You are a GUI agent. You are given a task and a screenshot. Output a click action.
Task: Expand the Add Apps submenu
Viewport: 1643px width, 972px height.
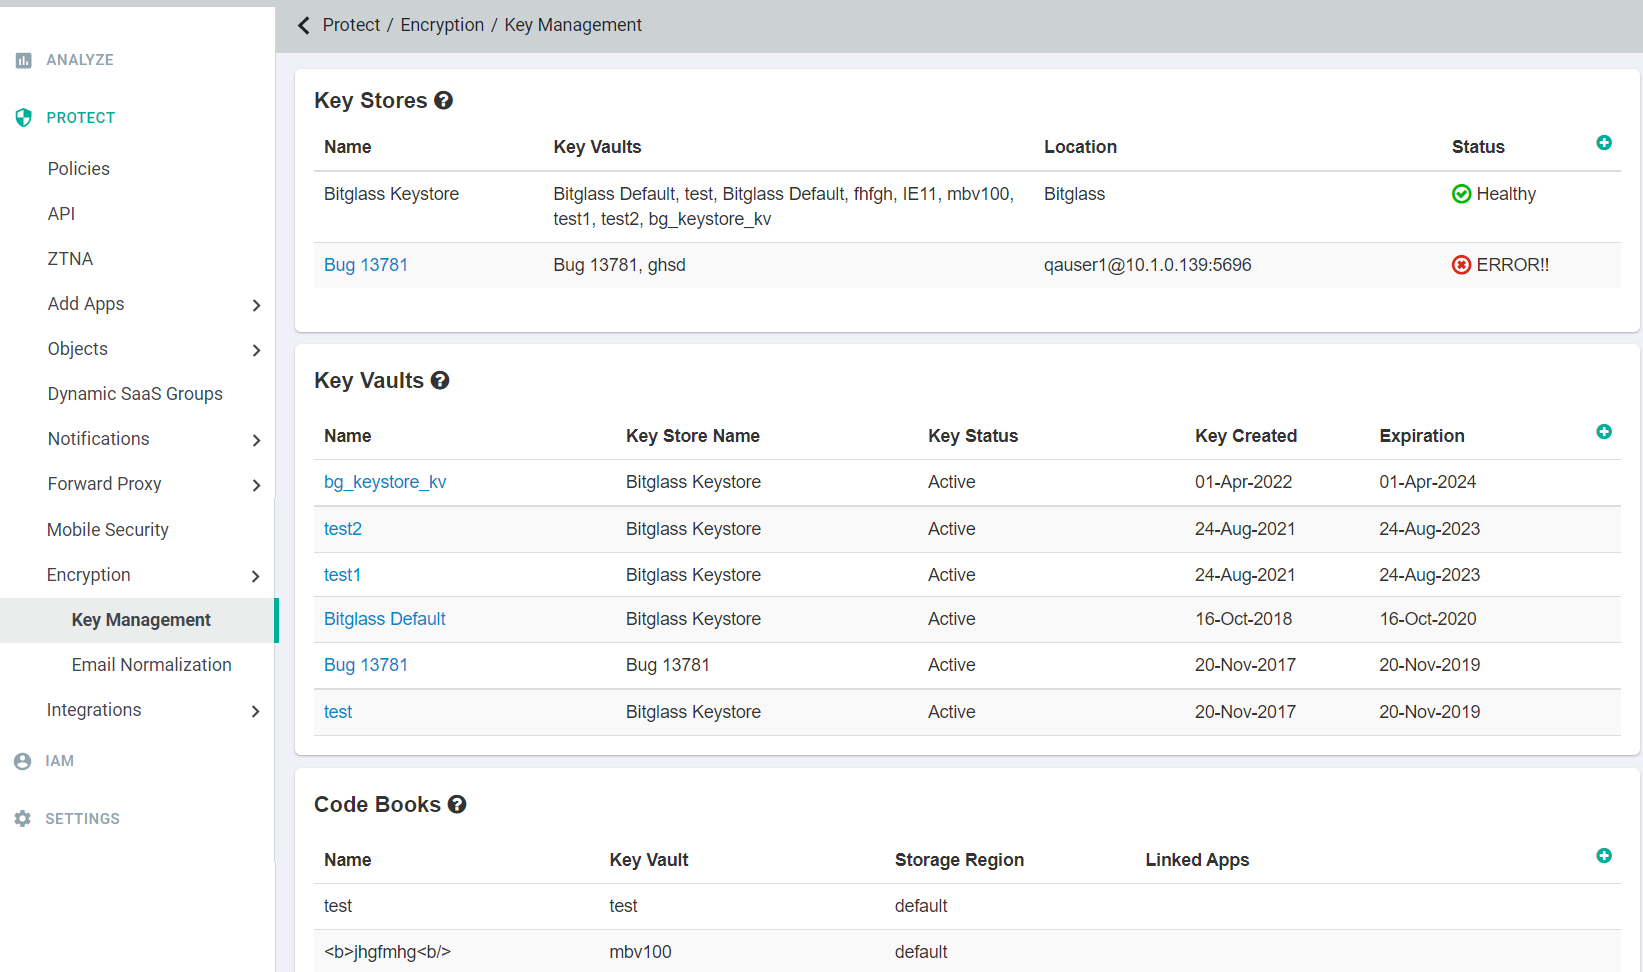256,305
